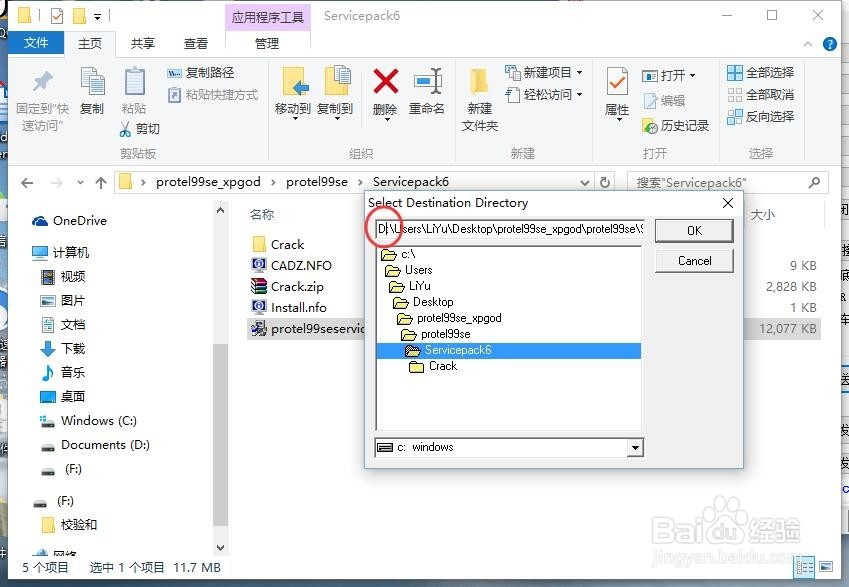Viewport: 849px width, 587px height.
Task: Click the Application Tools (应用程序工具) tab header
Action: pos(267,17)
